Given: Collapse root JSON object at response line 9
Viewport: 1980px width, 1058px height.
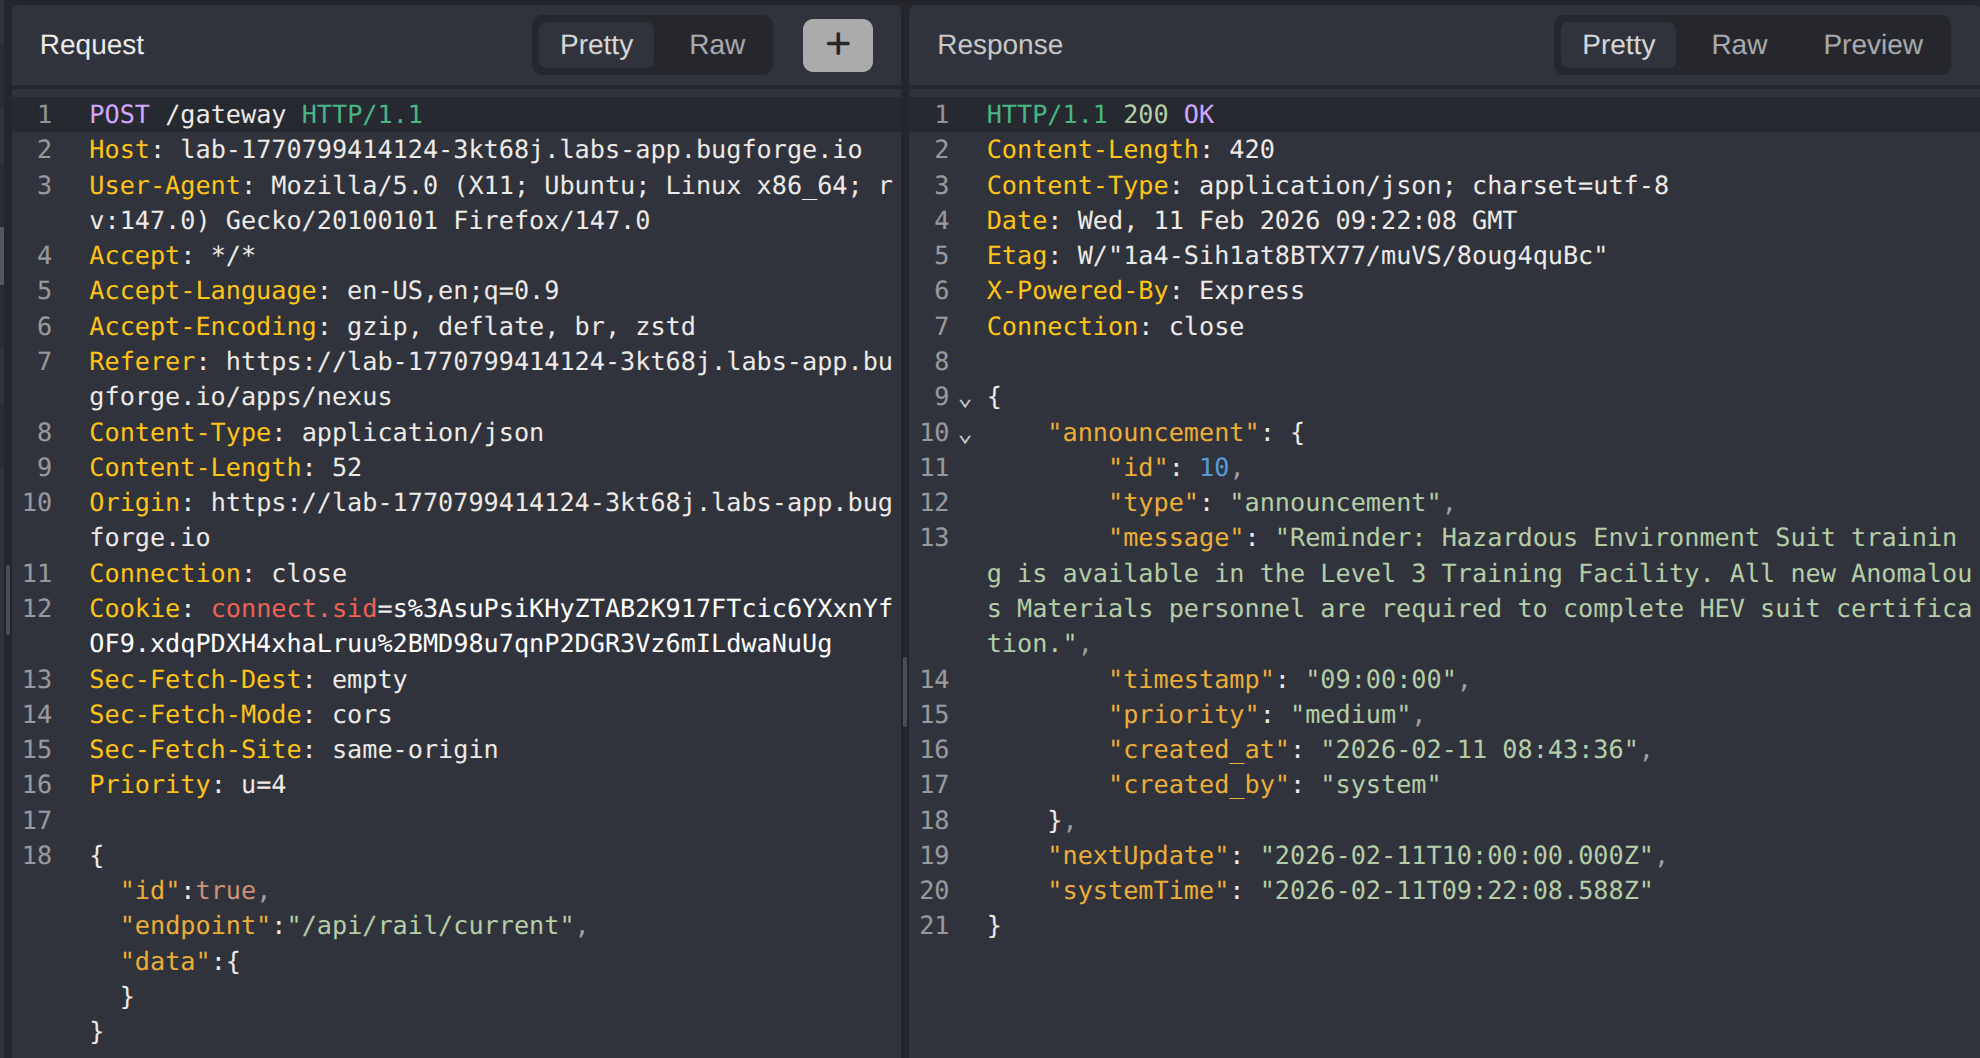Looking at the screenshot, I should (x=965, y=401).
